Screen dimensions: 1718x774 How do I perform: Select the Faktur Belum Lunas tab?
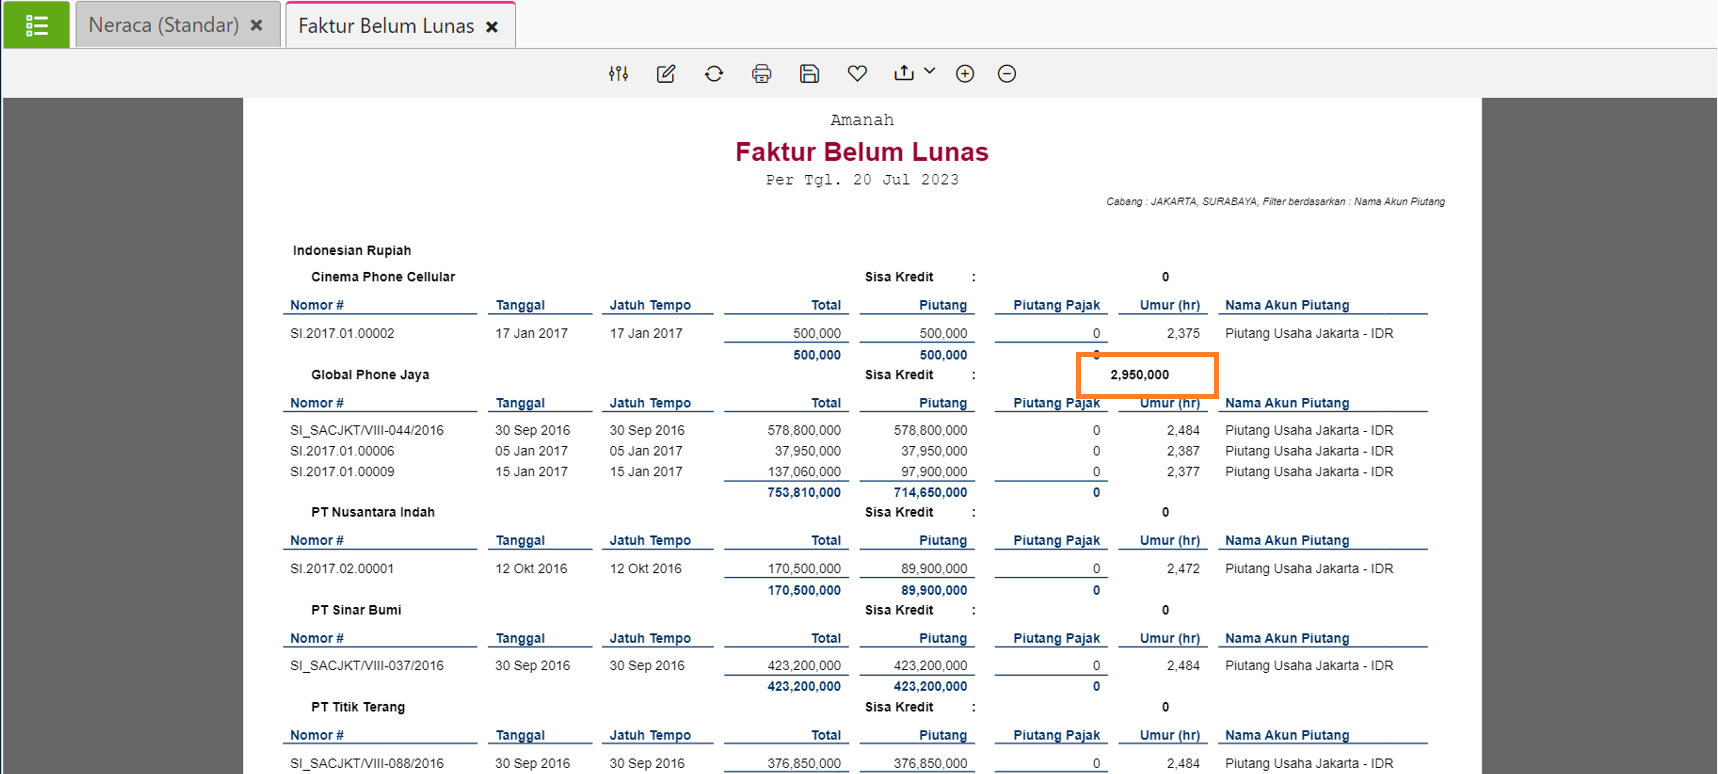click(x=386, y=26)
